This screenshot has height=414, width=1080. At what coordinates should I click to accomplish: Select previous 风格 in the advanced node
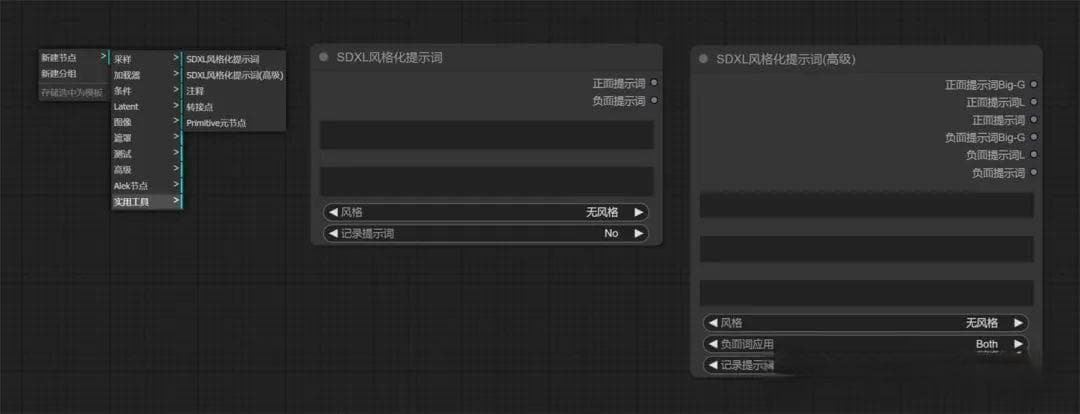click(712, 322)
